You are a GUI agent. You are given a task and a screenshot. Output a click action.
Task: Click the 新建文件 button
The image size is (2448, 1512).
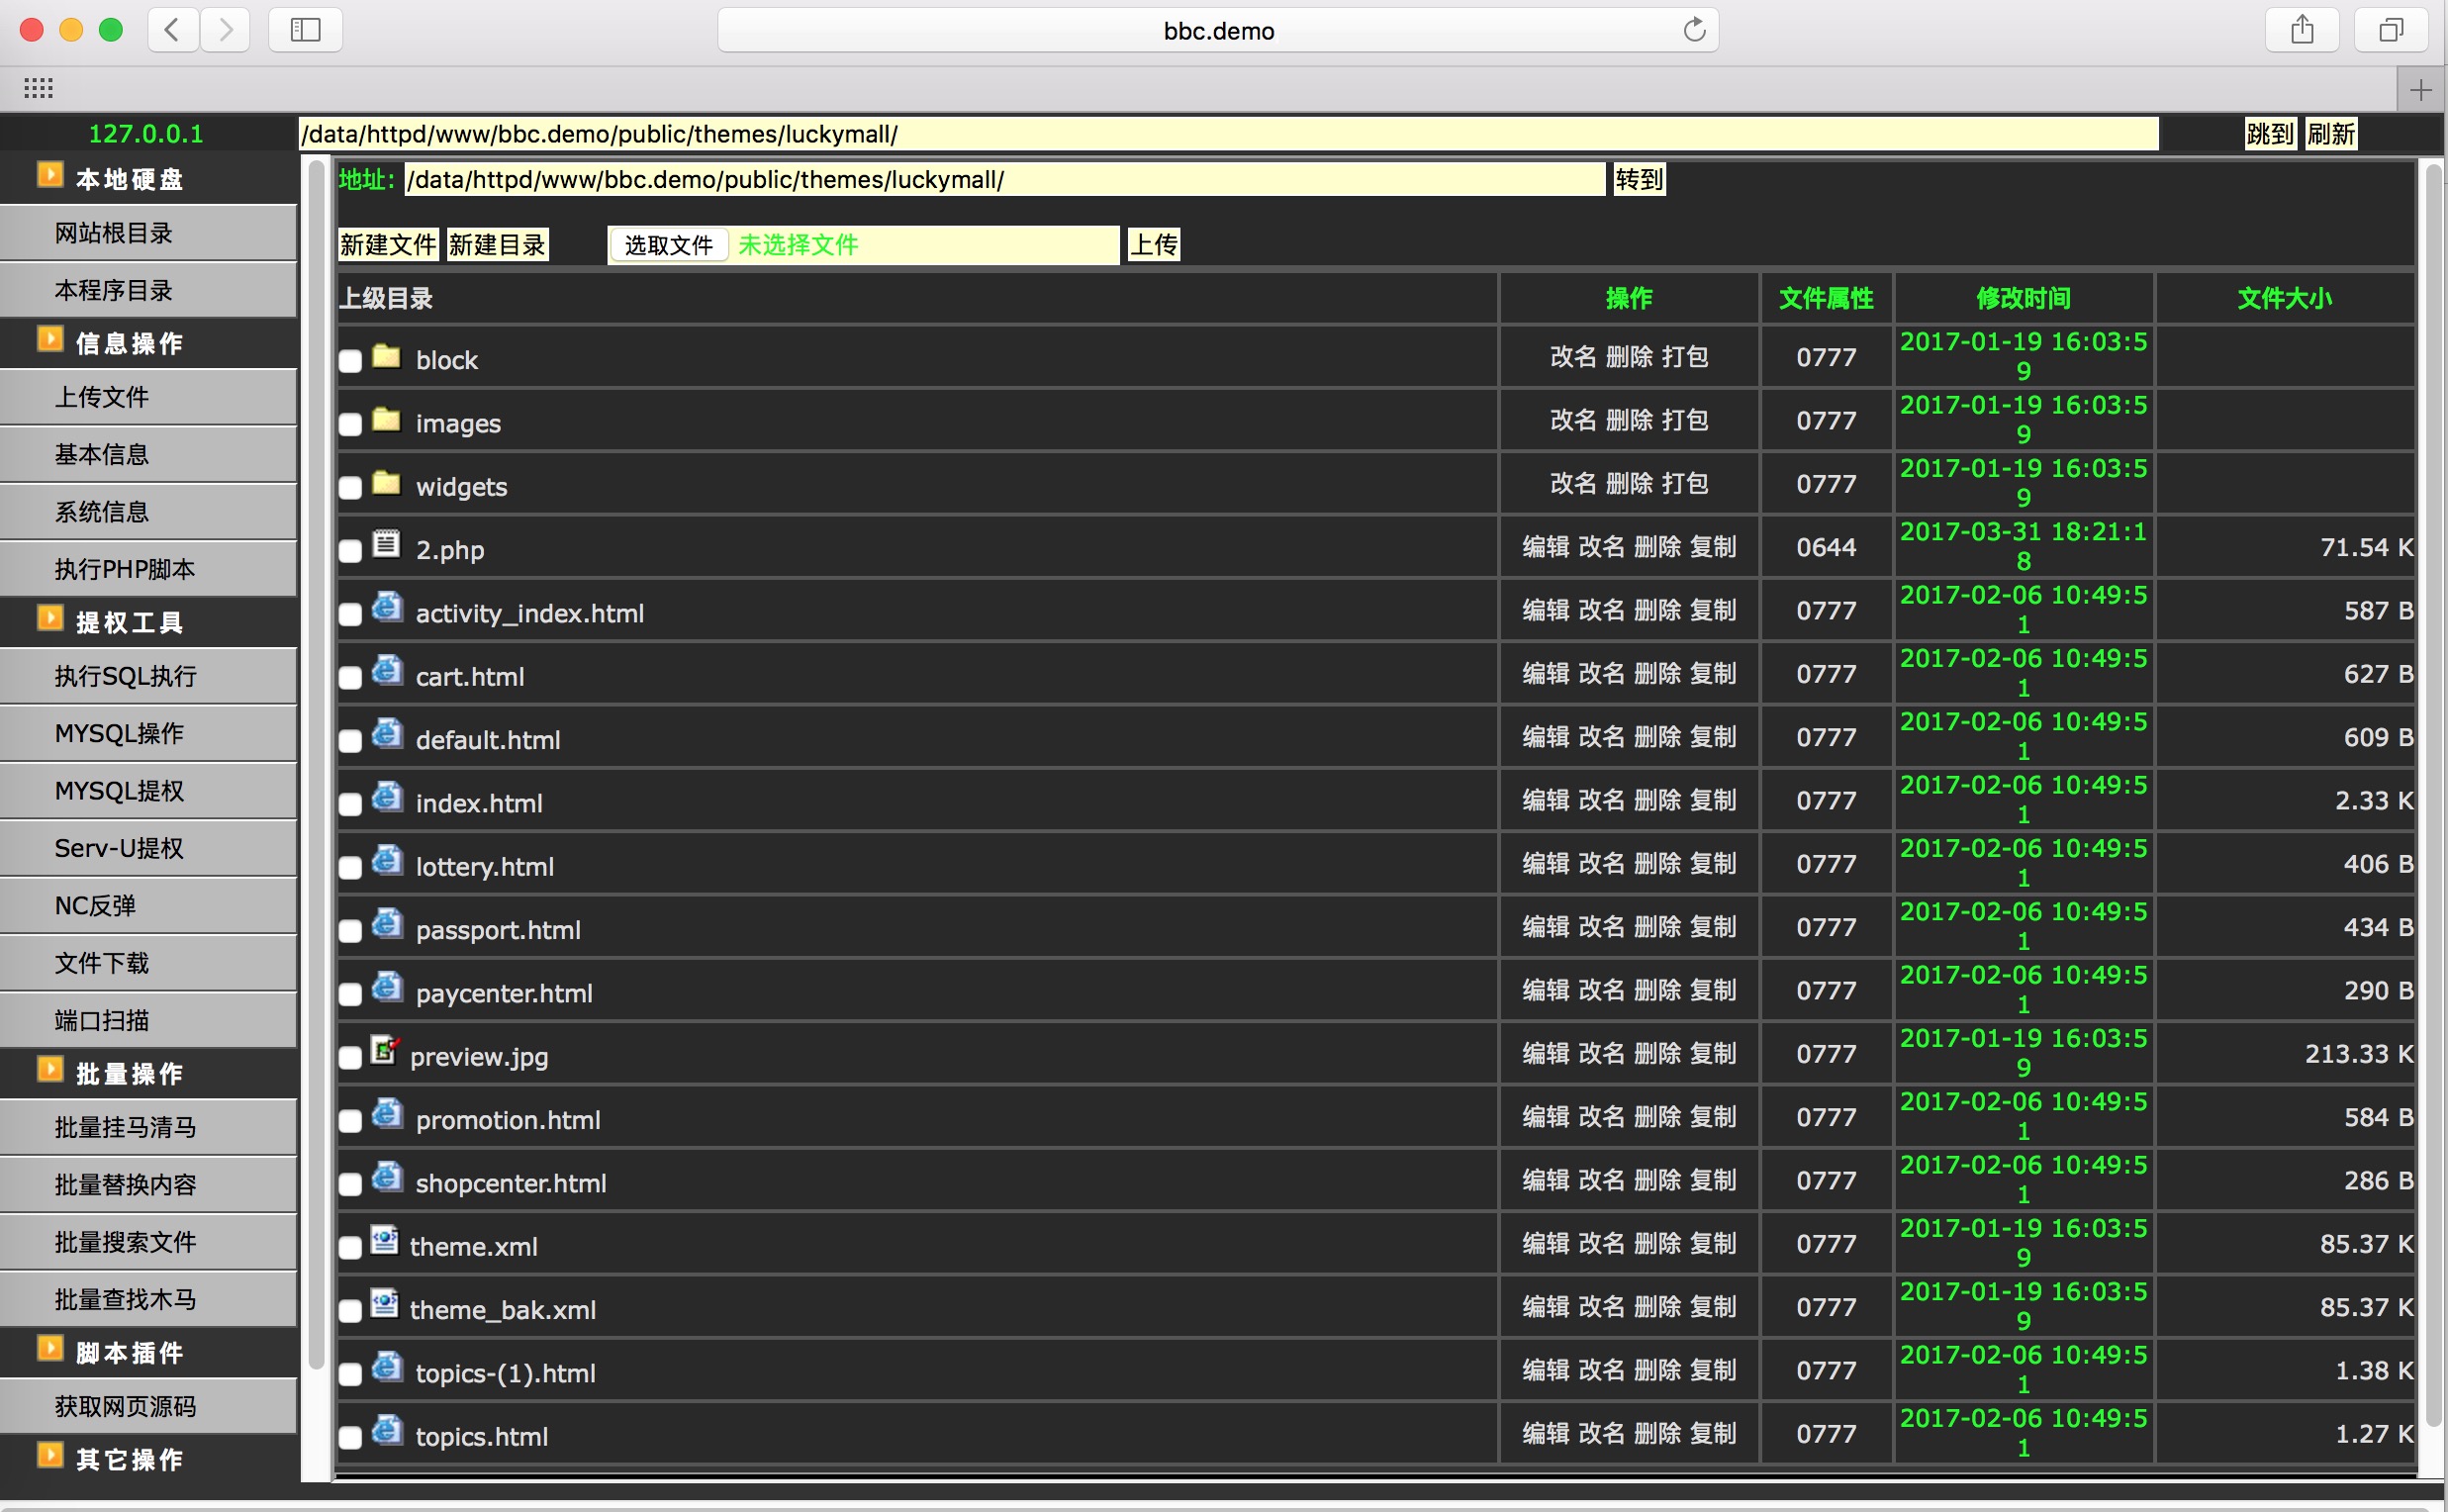pos(388,245)
